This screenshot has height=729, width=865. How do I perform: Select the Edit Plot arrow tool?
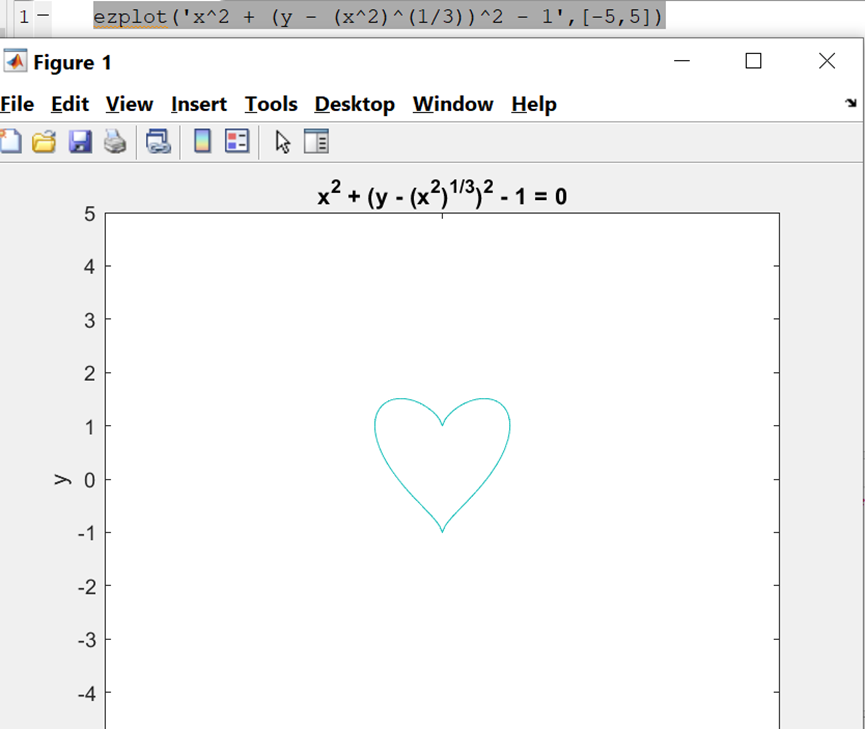pyautogui.click(x=282, y=142)
